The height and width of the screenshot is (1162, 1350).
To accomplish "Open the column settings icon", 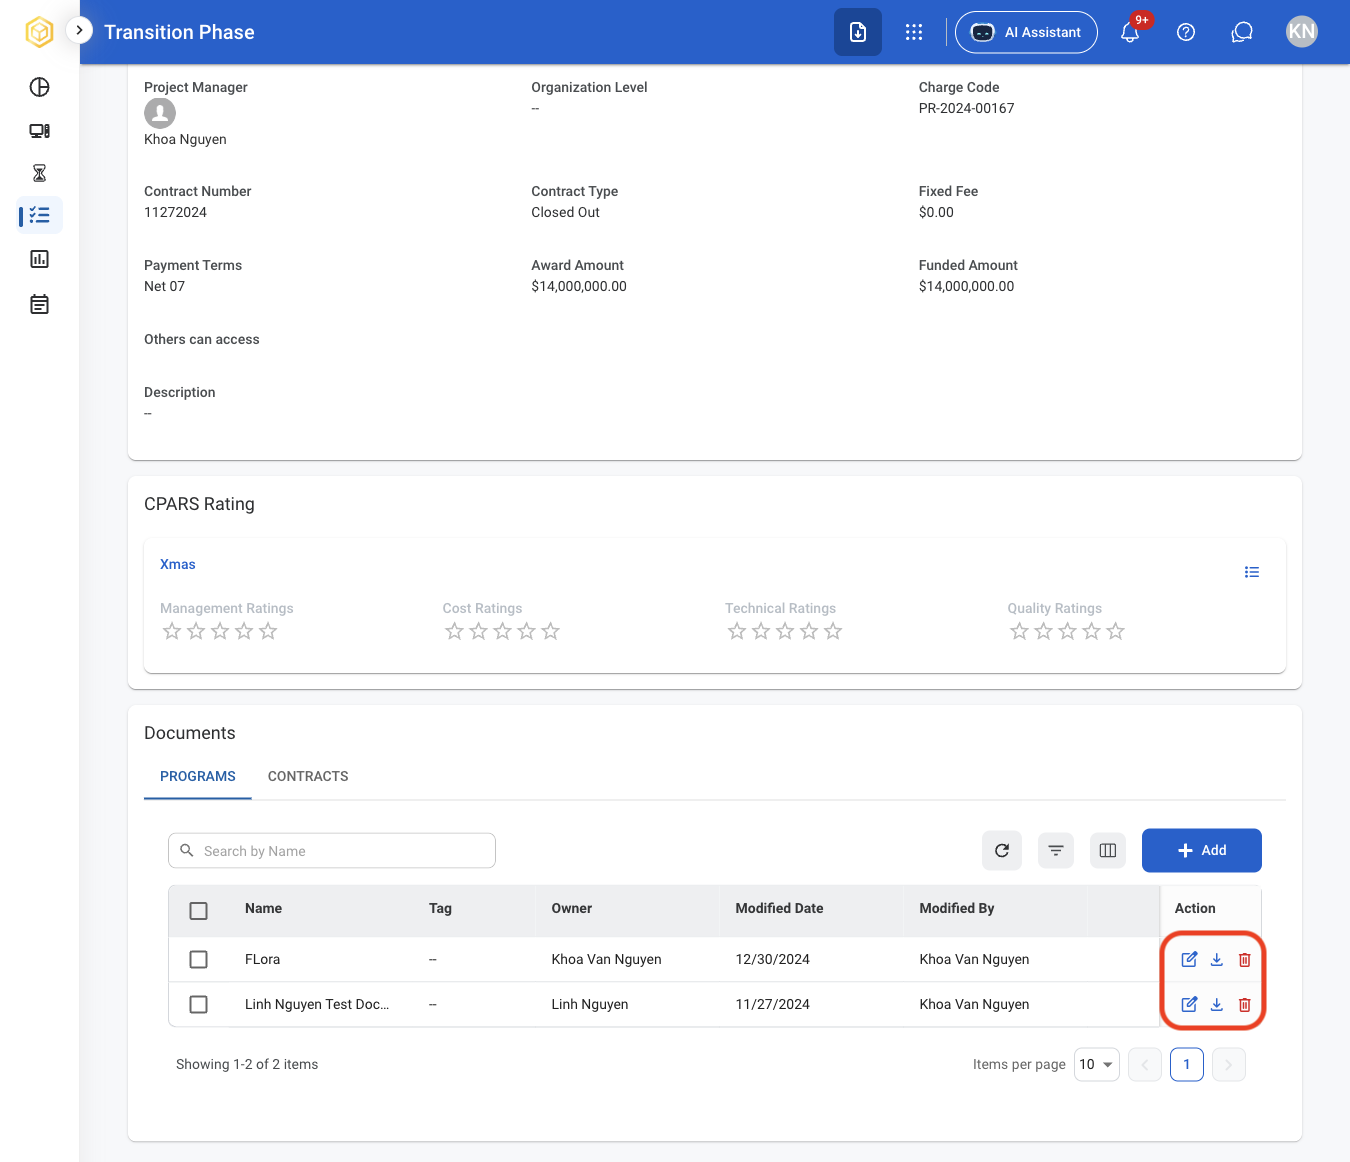I will tap(1108, 851).
